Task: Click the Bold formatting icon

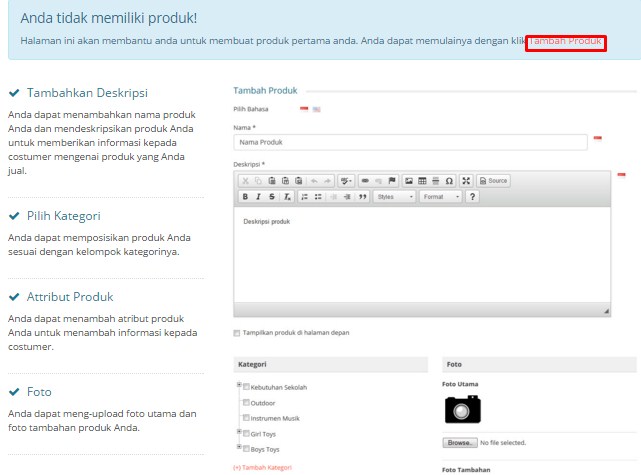Action: click(x=245, y=197)
